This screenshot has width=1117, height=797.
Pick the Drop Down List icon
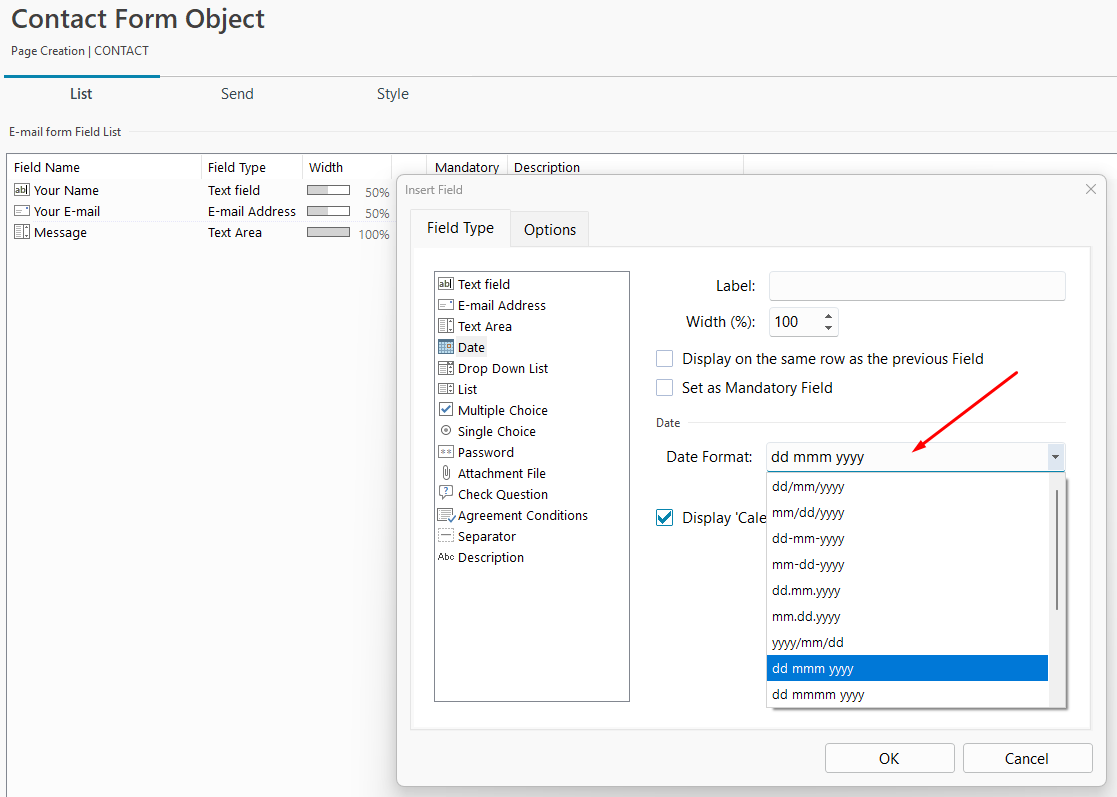coord(445,368)
